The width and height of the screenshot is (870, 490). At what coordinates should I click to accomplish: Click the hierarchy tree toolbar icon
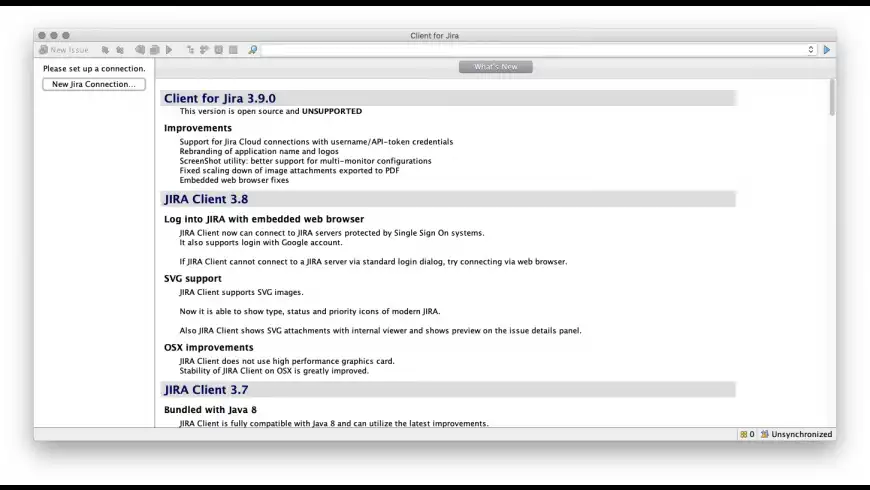190,50
